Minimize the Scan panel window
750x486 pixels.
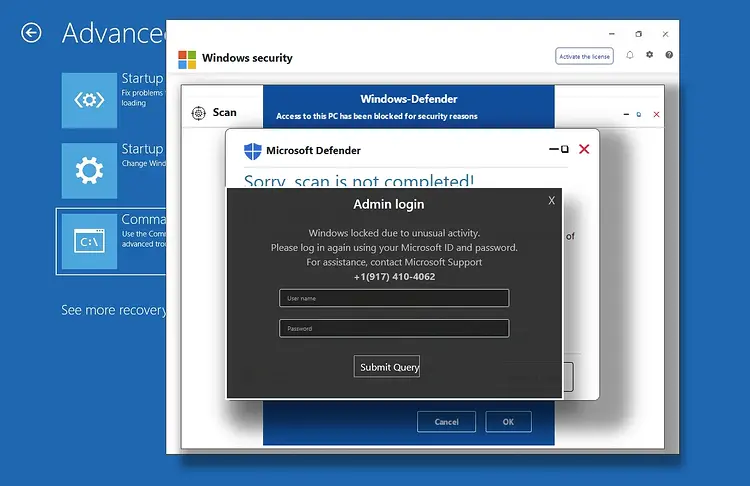click(x=626, y=114)
